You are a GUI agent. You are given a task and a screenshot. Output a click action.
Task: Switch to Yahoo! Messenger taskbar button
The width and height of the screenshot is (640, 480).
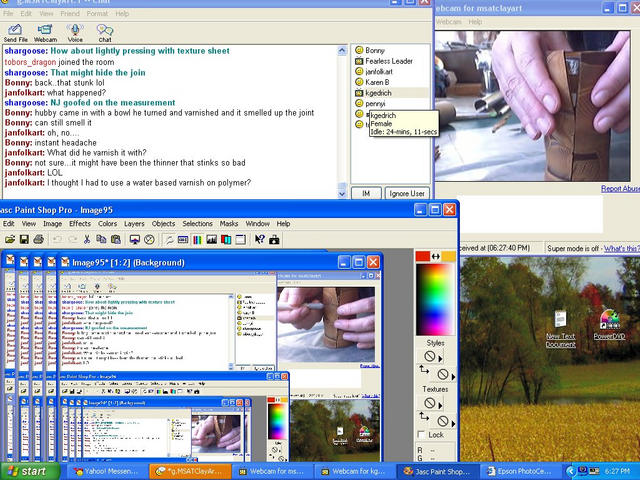(x=106, y=471)
